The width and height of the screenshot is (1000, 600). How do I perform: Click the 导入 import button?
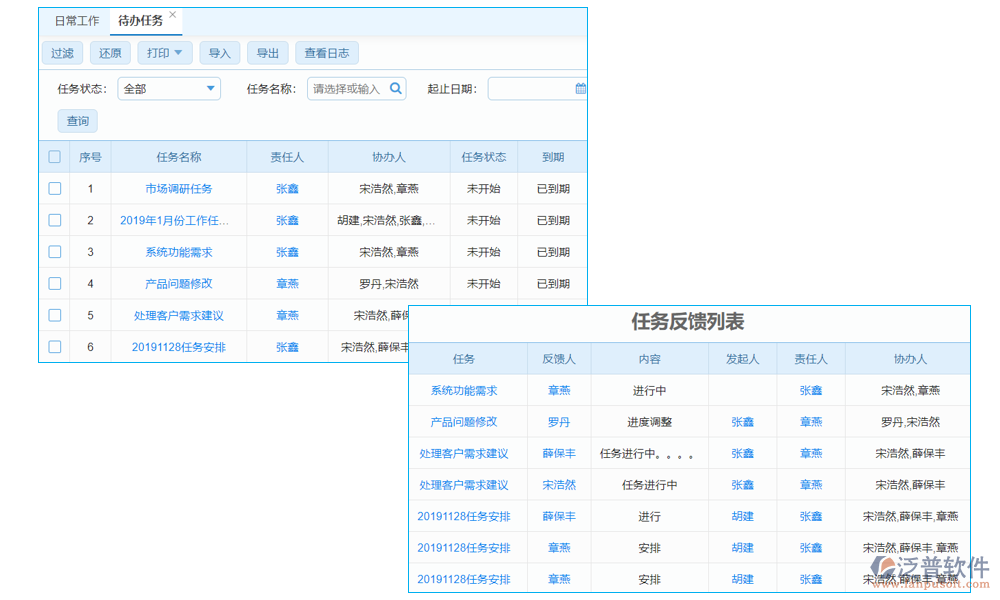(220, 53)
